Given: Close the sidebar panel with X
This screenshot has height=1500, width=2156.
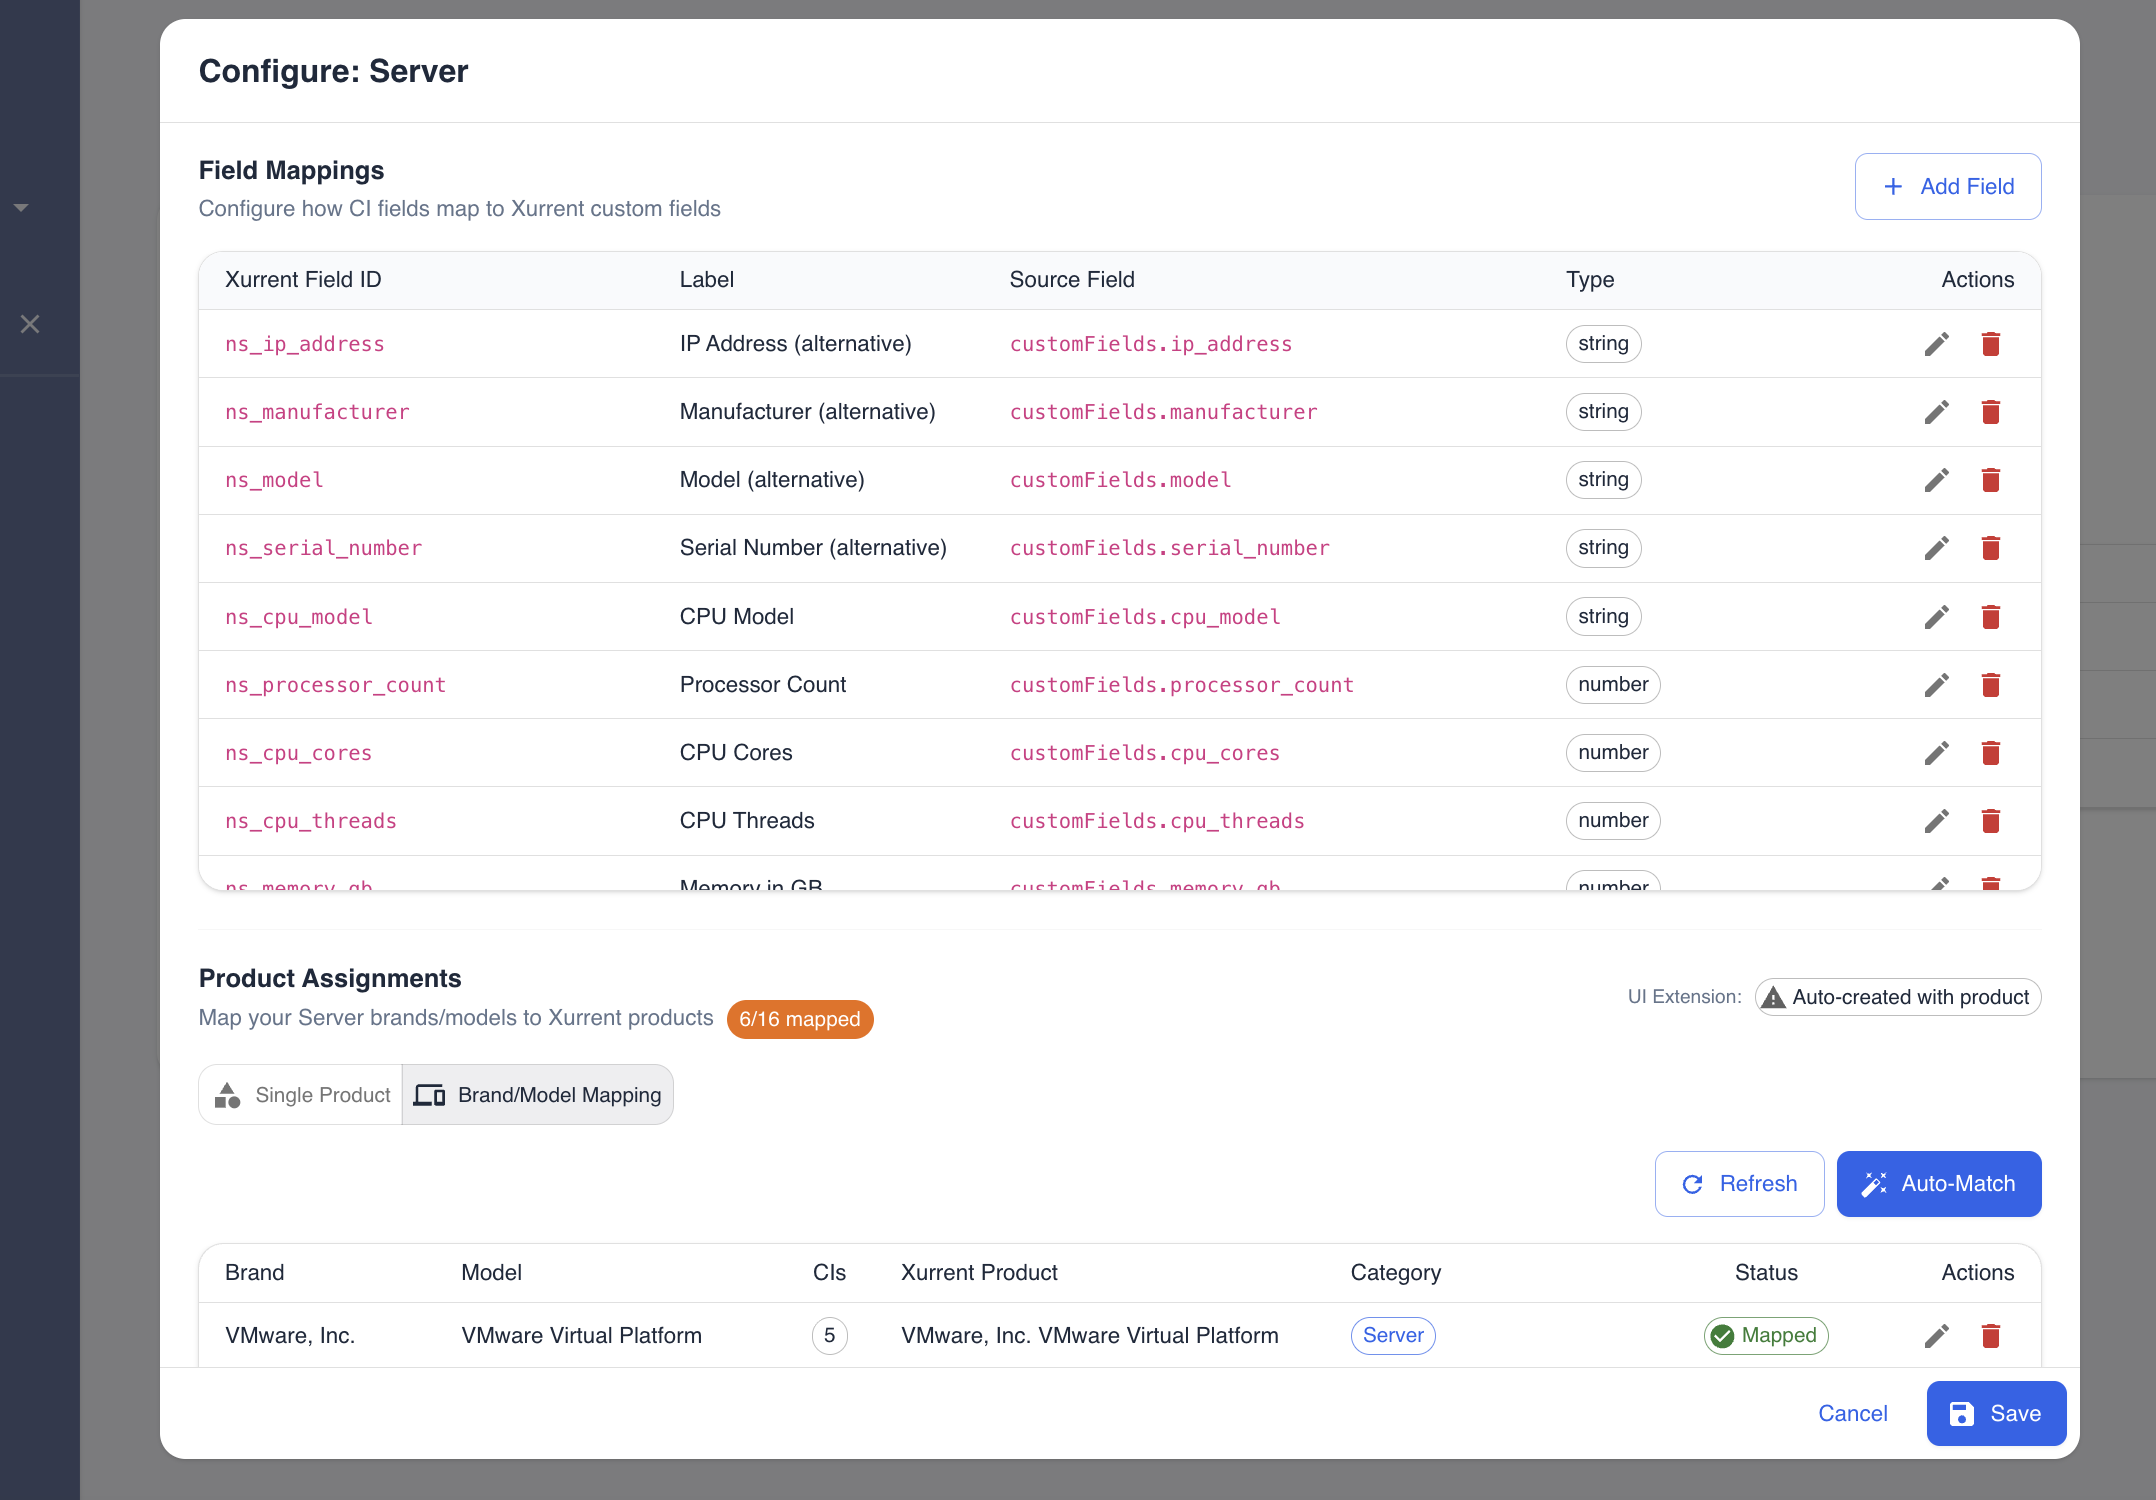Looking at the screenshot, I should [30, 324].
